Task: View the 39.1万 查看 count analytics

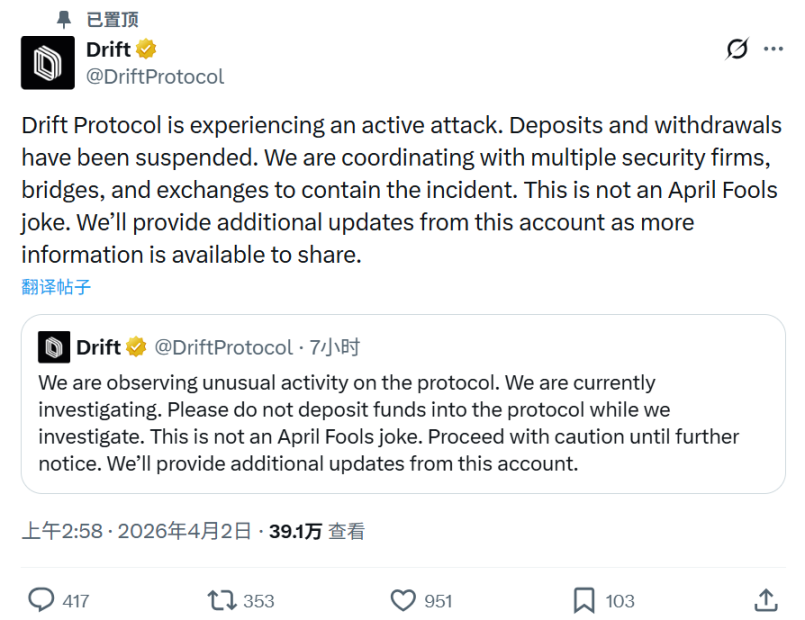Action: [317, 532]
